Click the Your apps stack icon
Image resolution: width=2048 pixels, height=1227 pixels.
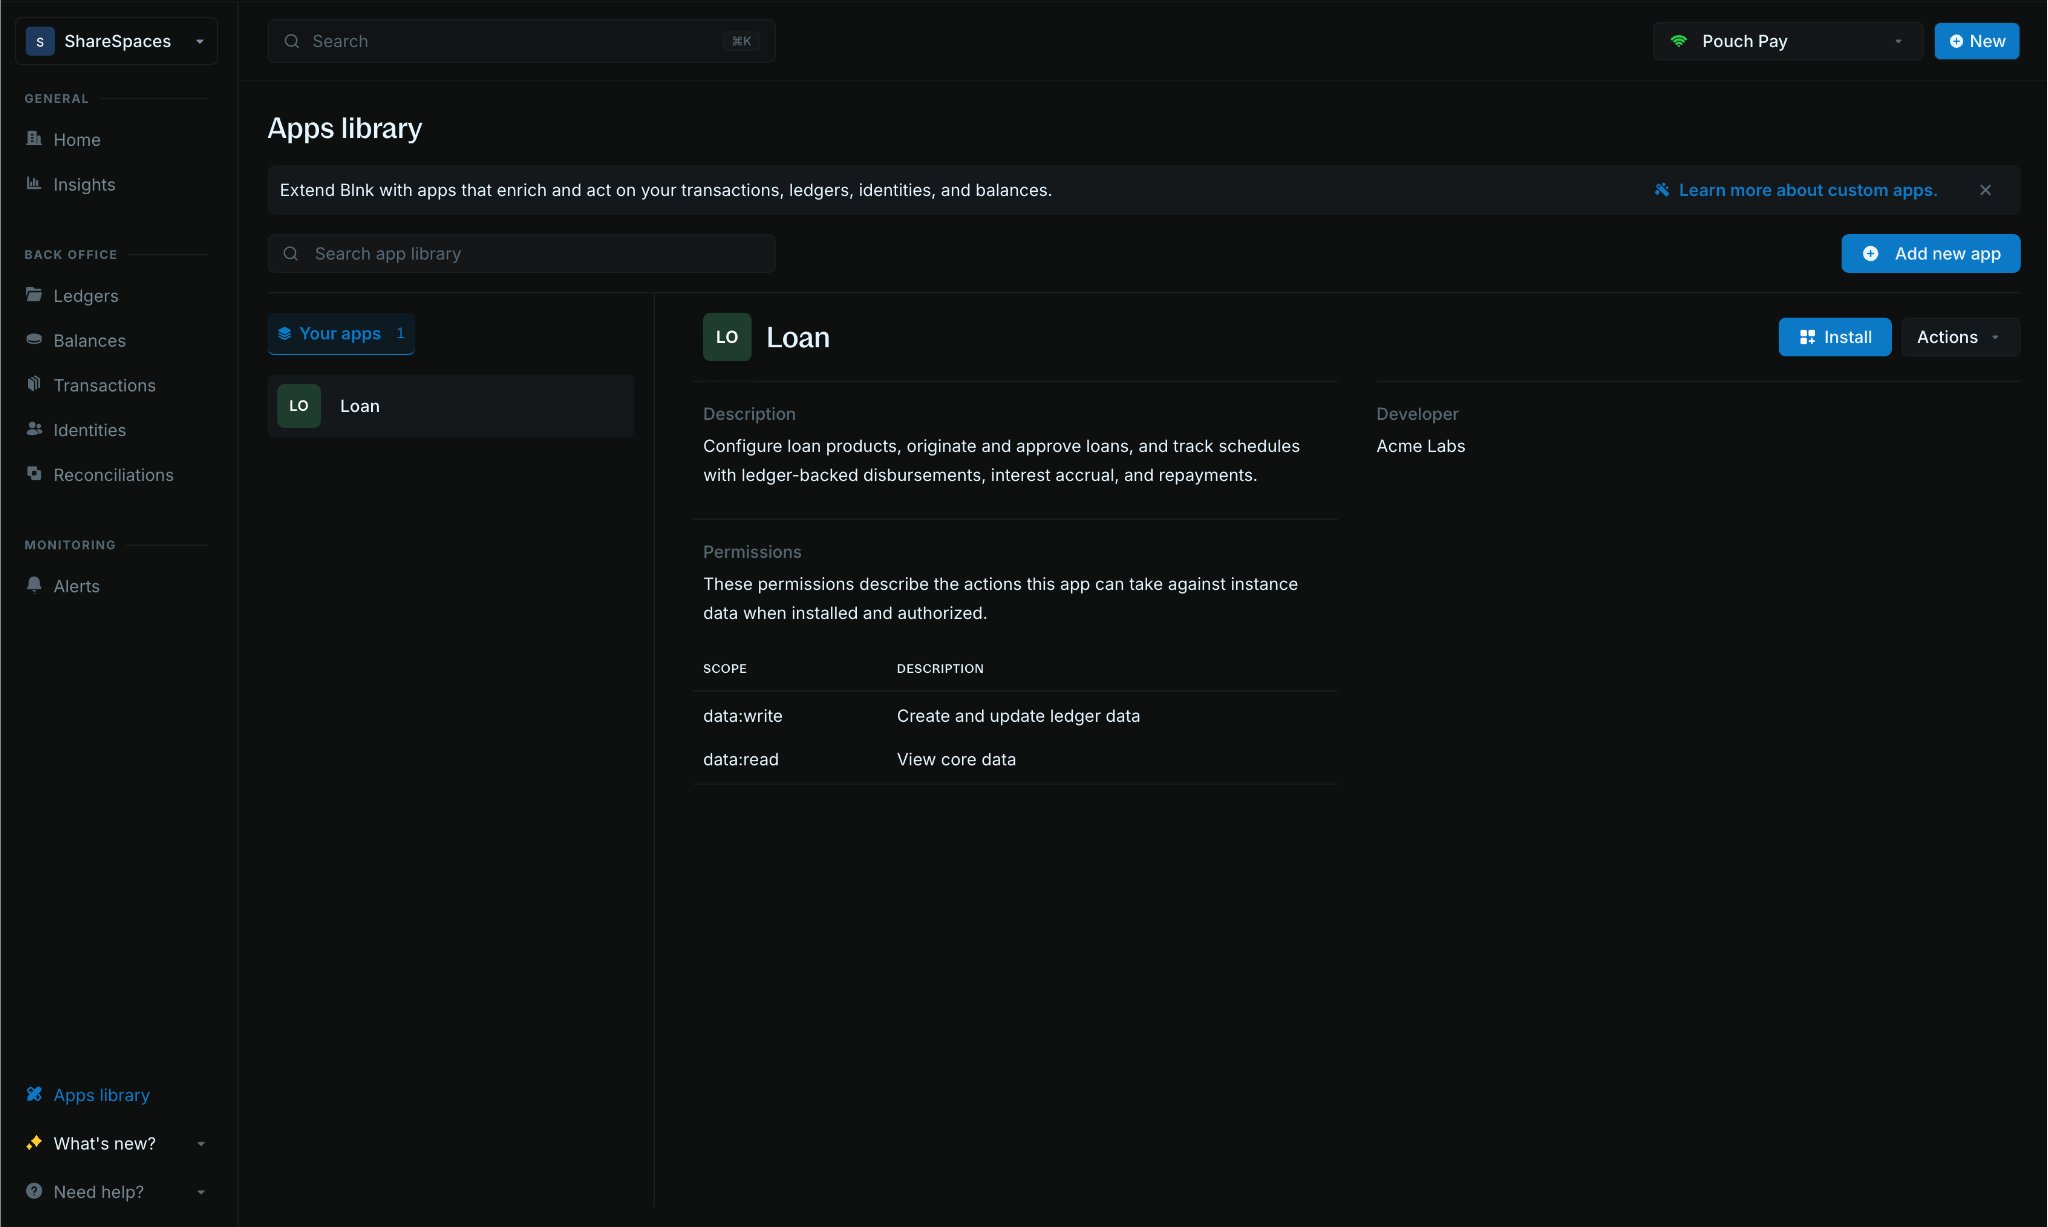[x=285, y=334]
